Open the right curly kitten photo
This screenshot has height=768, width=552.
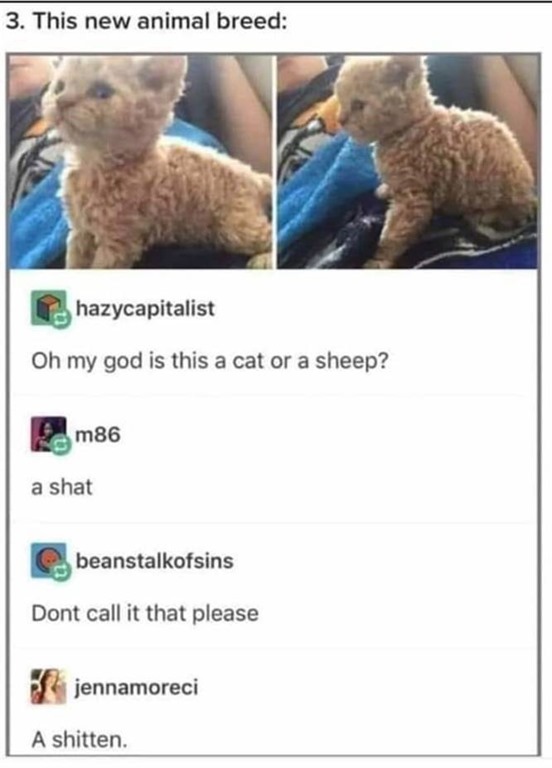(408, 162)
